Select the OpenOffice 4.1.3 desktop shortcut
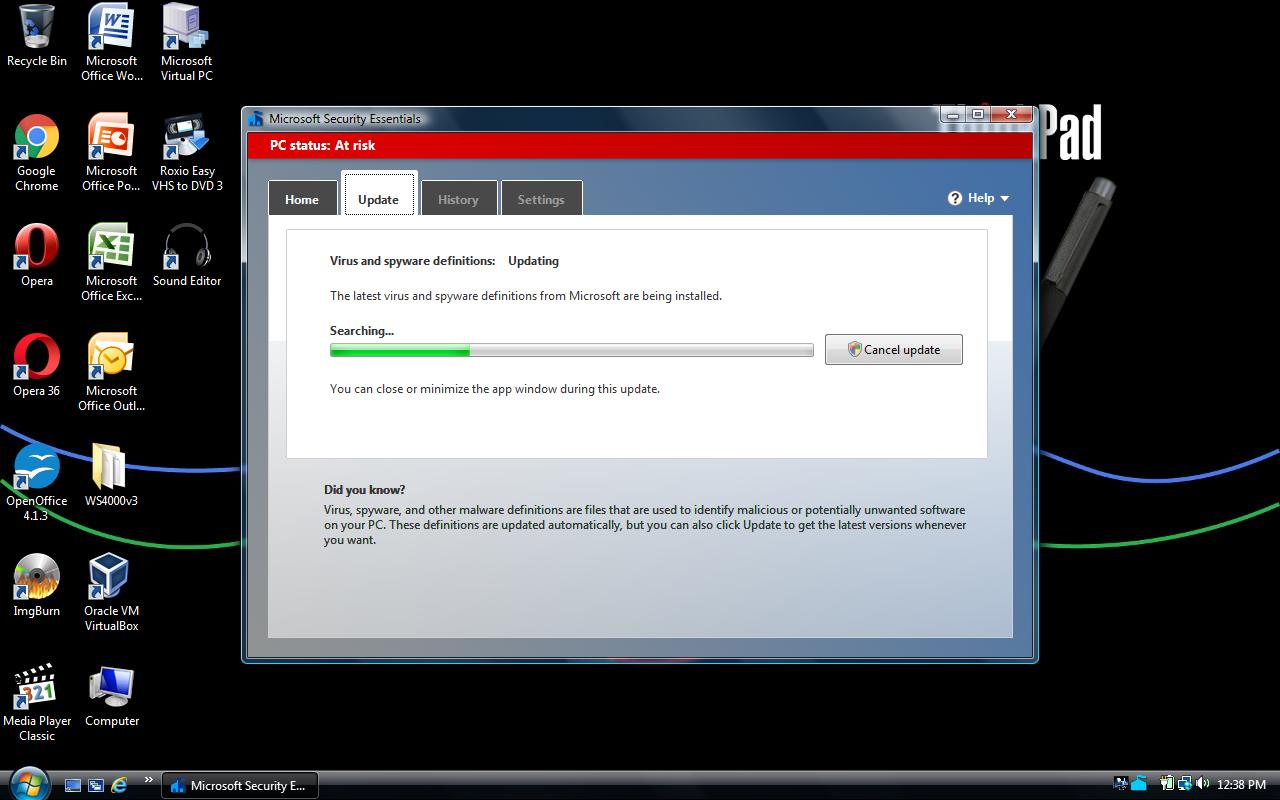This screenshot has height=800, width=1280. (37, 482)
